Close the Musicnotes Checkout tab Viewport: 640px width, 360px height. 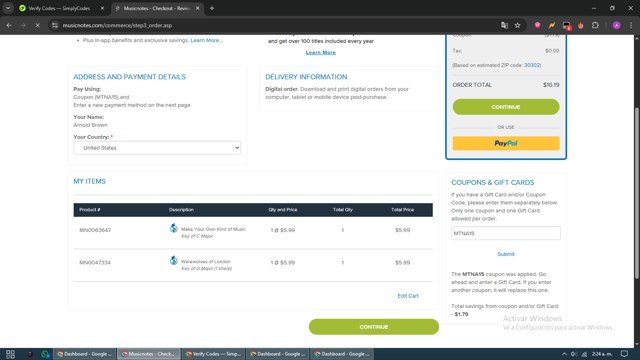198,8
